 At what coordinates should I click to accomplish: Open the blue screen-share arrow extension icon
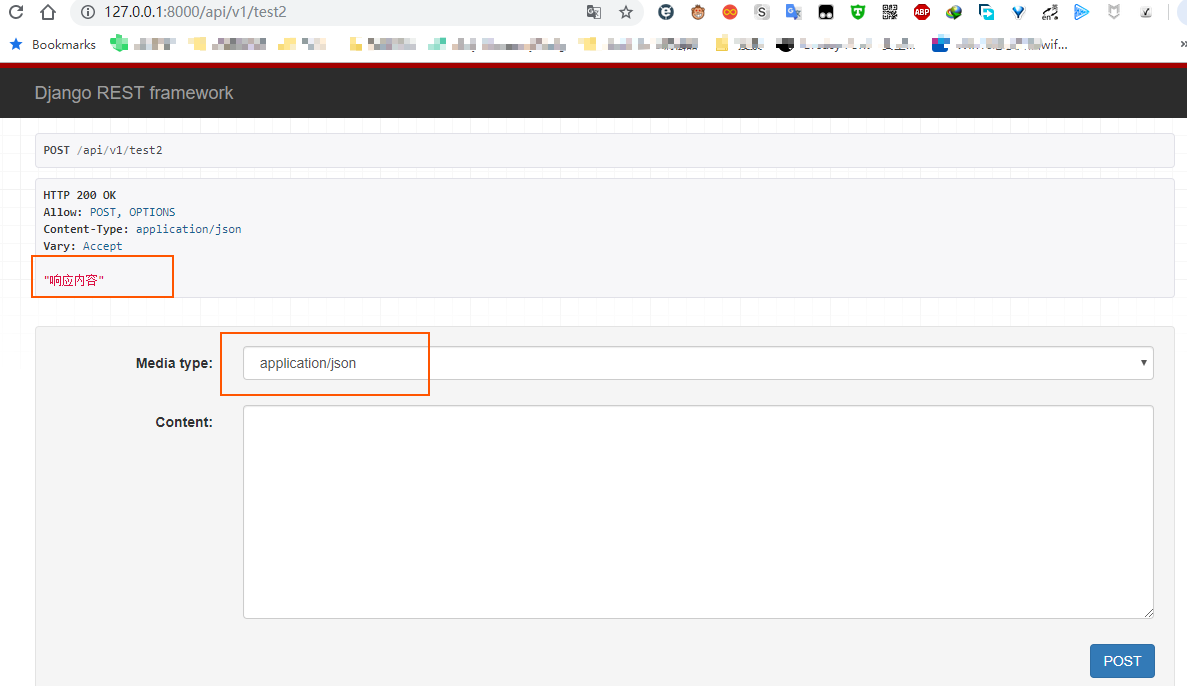[986, 12]
